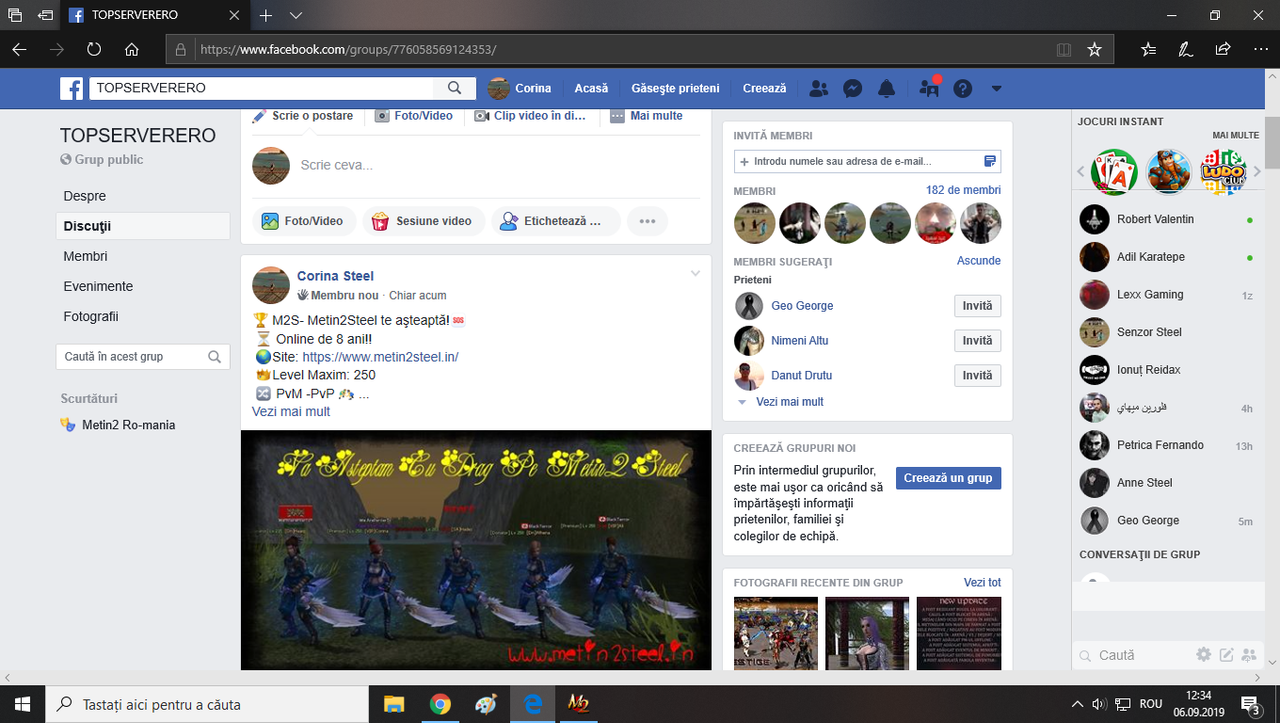Open Corina profile link in top bar
Screen dimensions: 1280x723
(520, 88)
